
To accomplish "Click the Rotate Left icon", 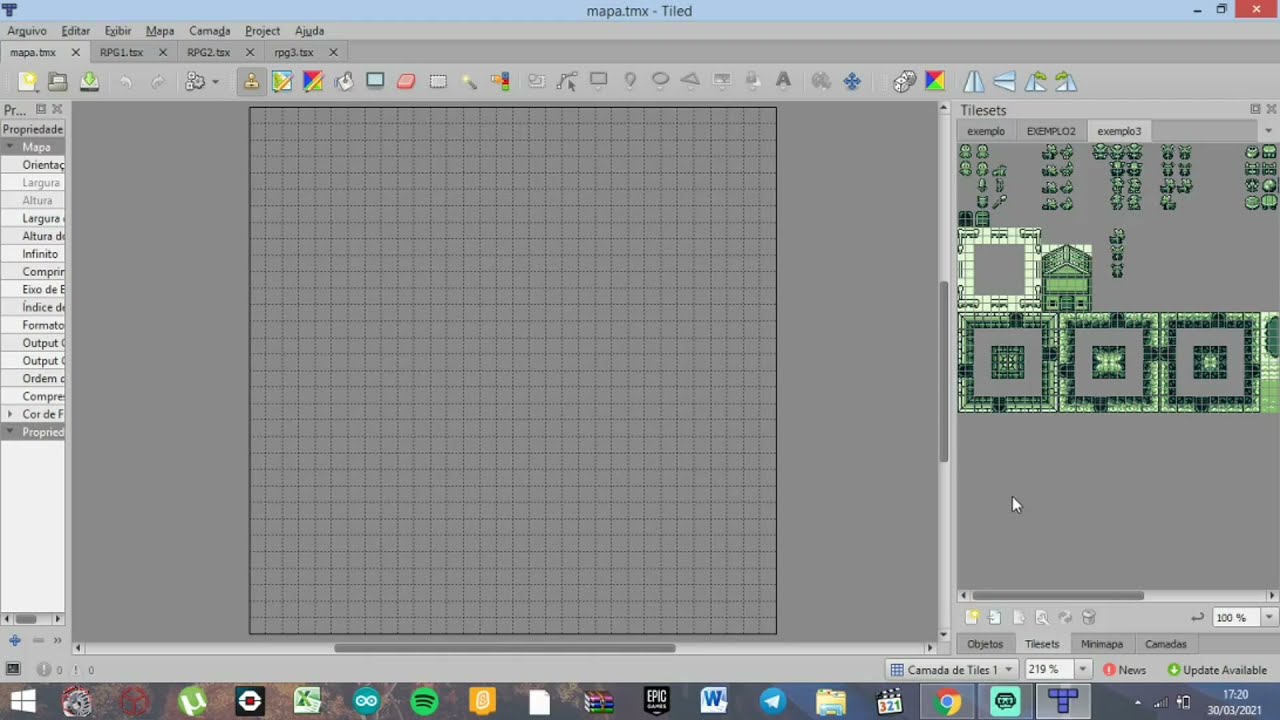I will pos(1035,82).
